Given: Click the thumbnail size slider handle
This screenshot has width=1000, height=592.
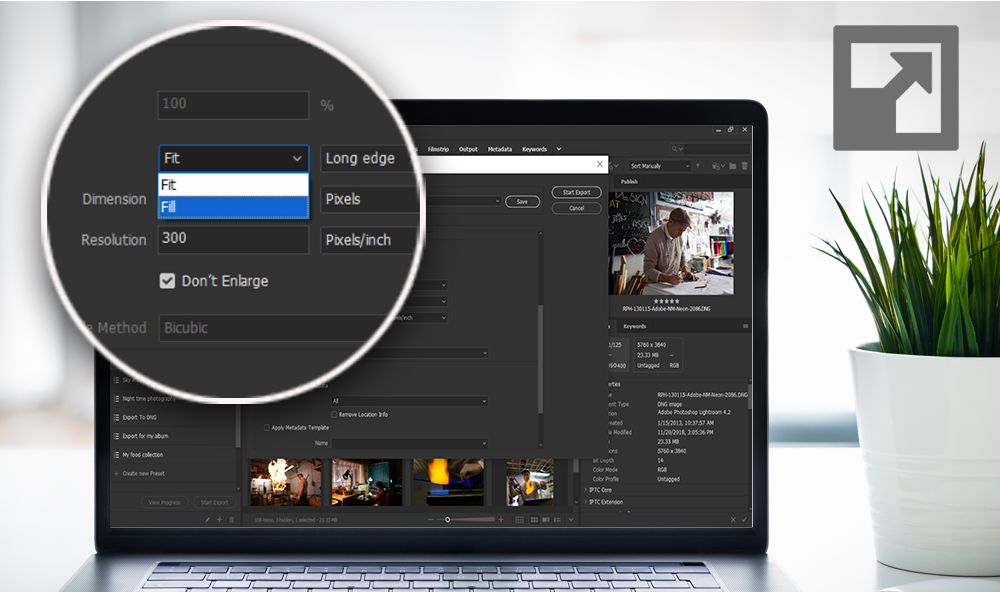Looking at the screenshot, I should point(448,520).
